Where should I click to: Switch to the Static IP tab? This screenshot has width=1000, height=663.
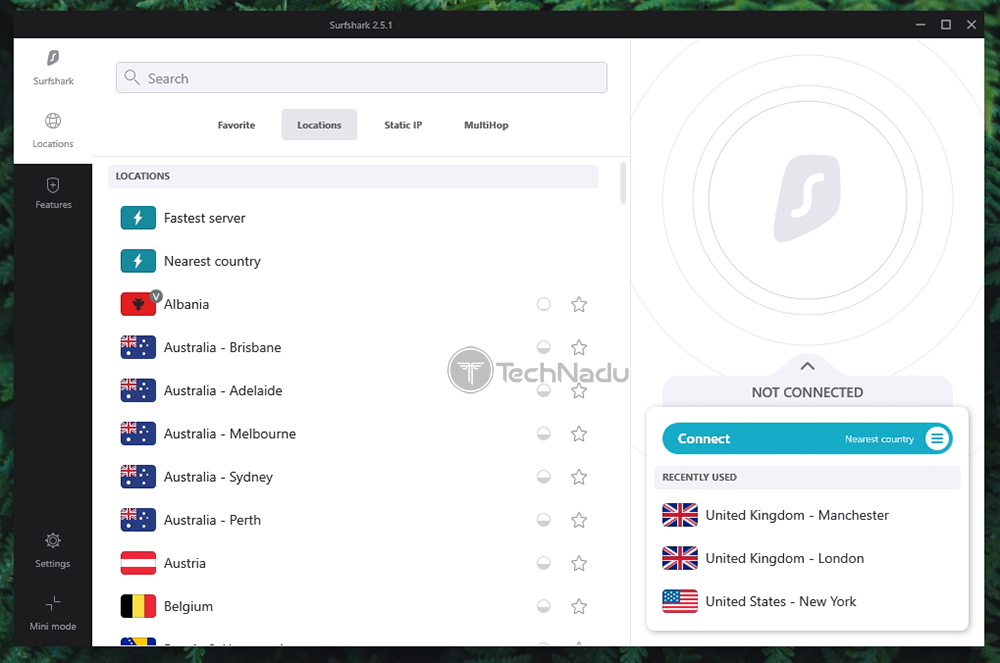point(403,125)
